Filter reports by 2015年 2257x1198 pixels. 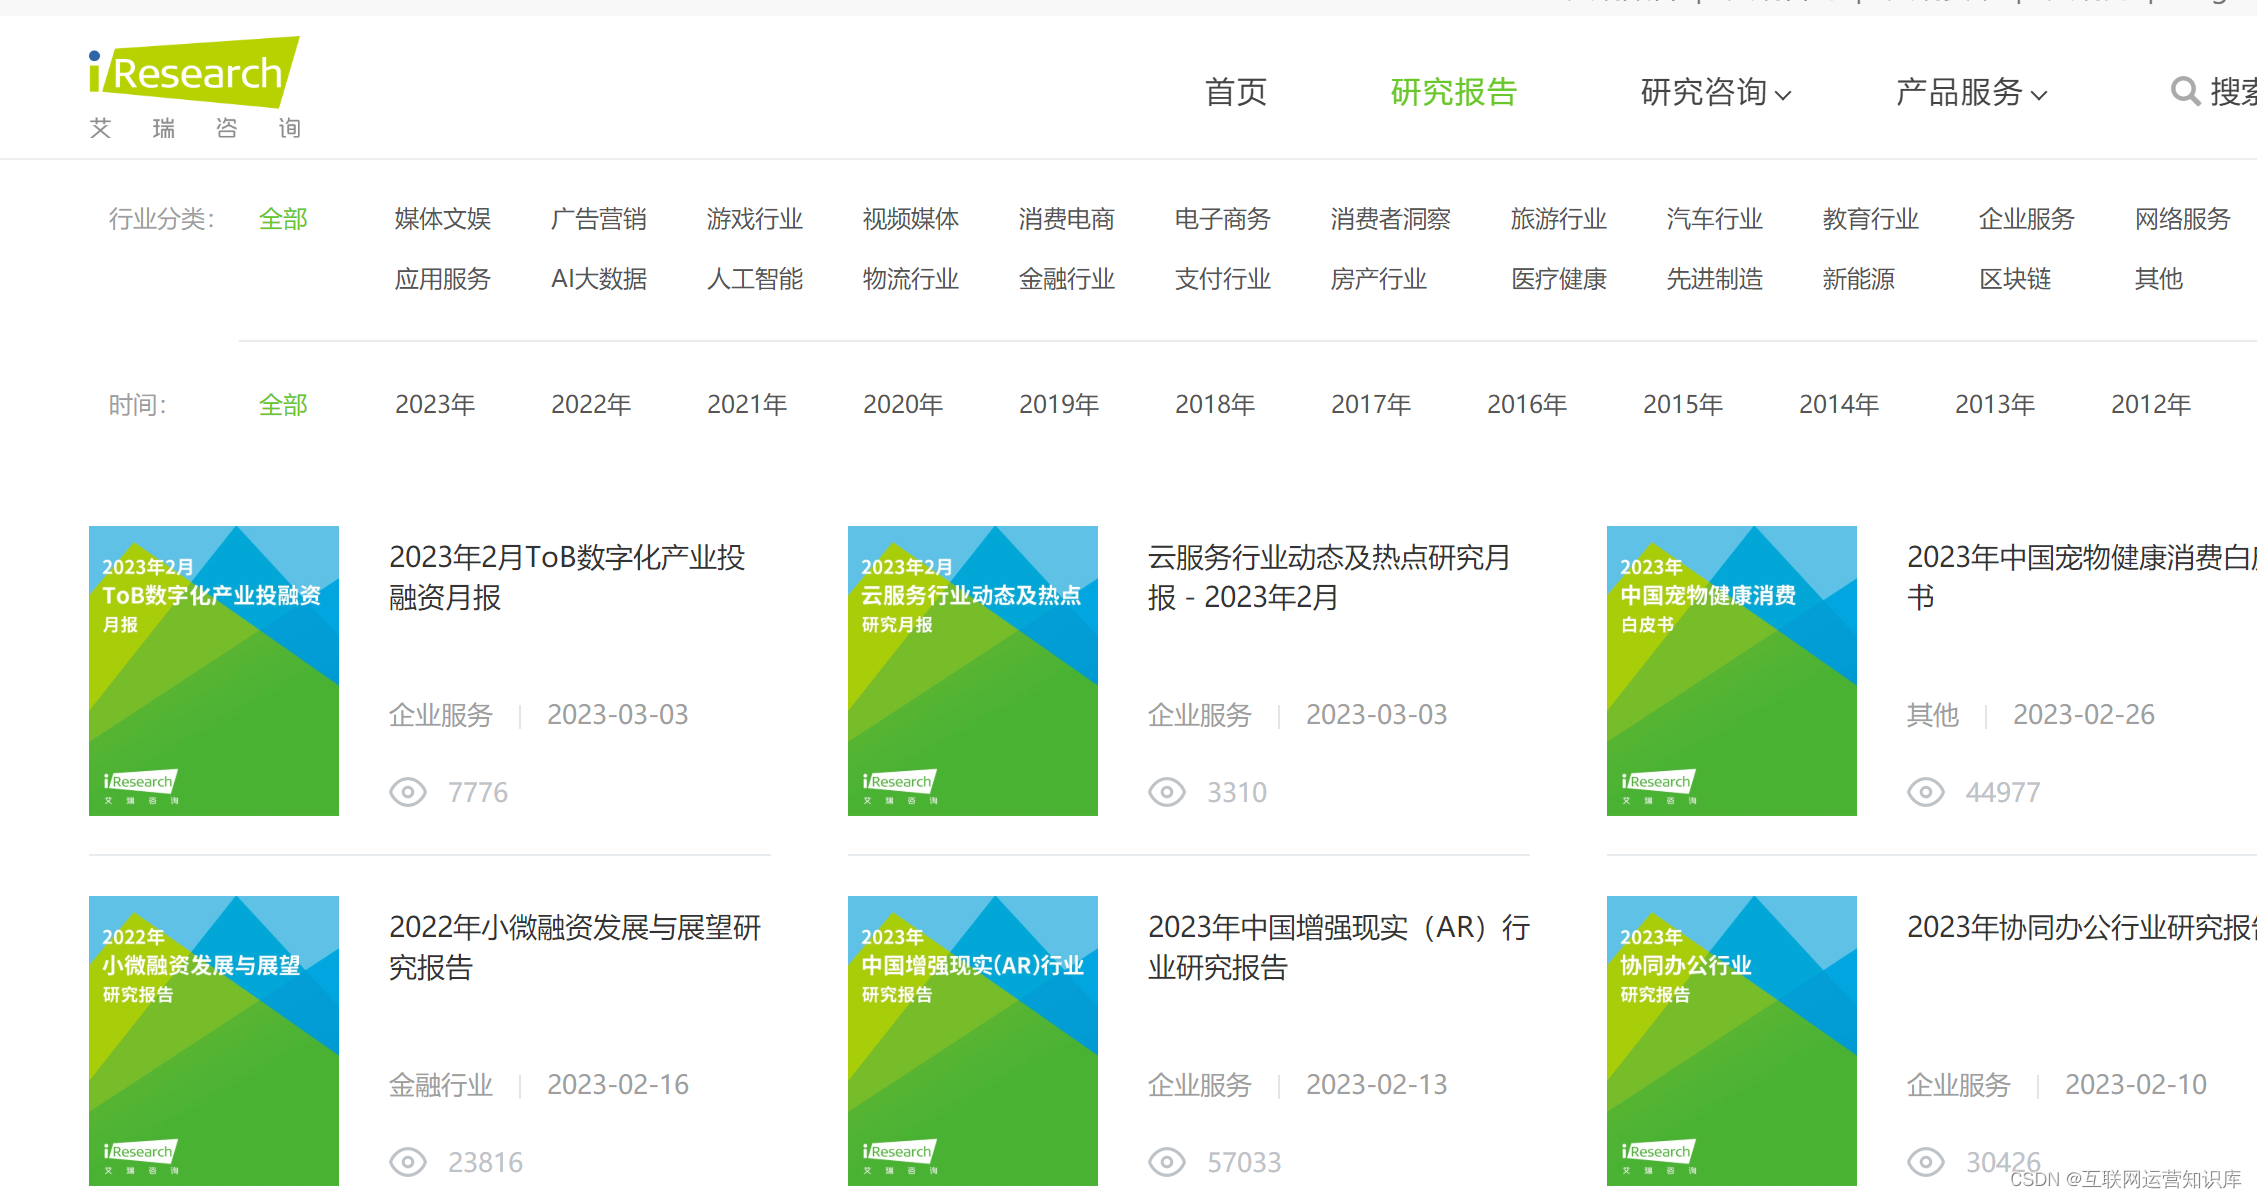tap(1683, 405)
